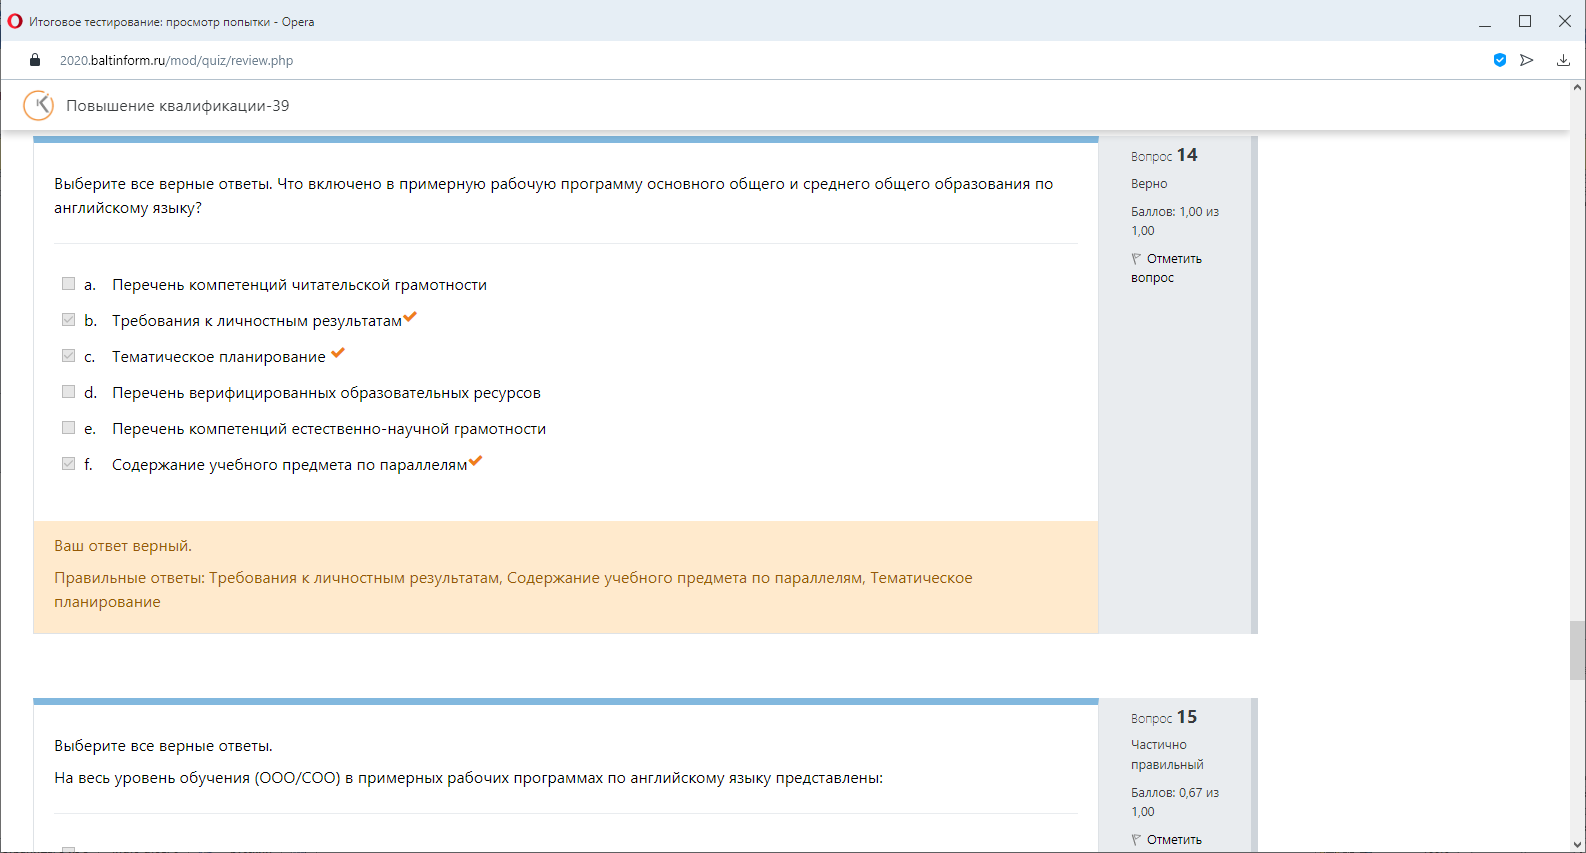
Task: Click the orange checkmark beside Требования к личностным результатам
Action: 410,317
